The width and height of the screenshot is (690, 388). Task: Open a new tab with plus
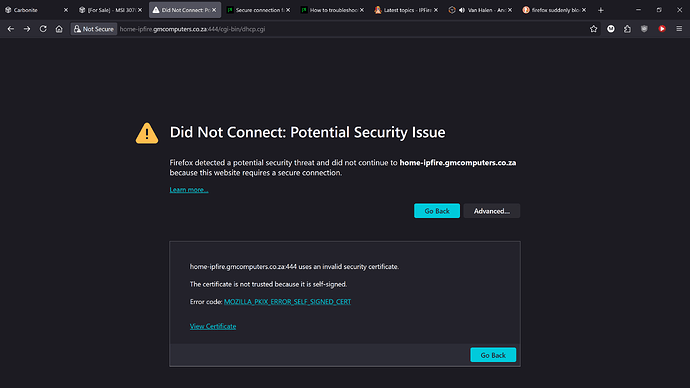(601, 10)
